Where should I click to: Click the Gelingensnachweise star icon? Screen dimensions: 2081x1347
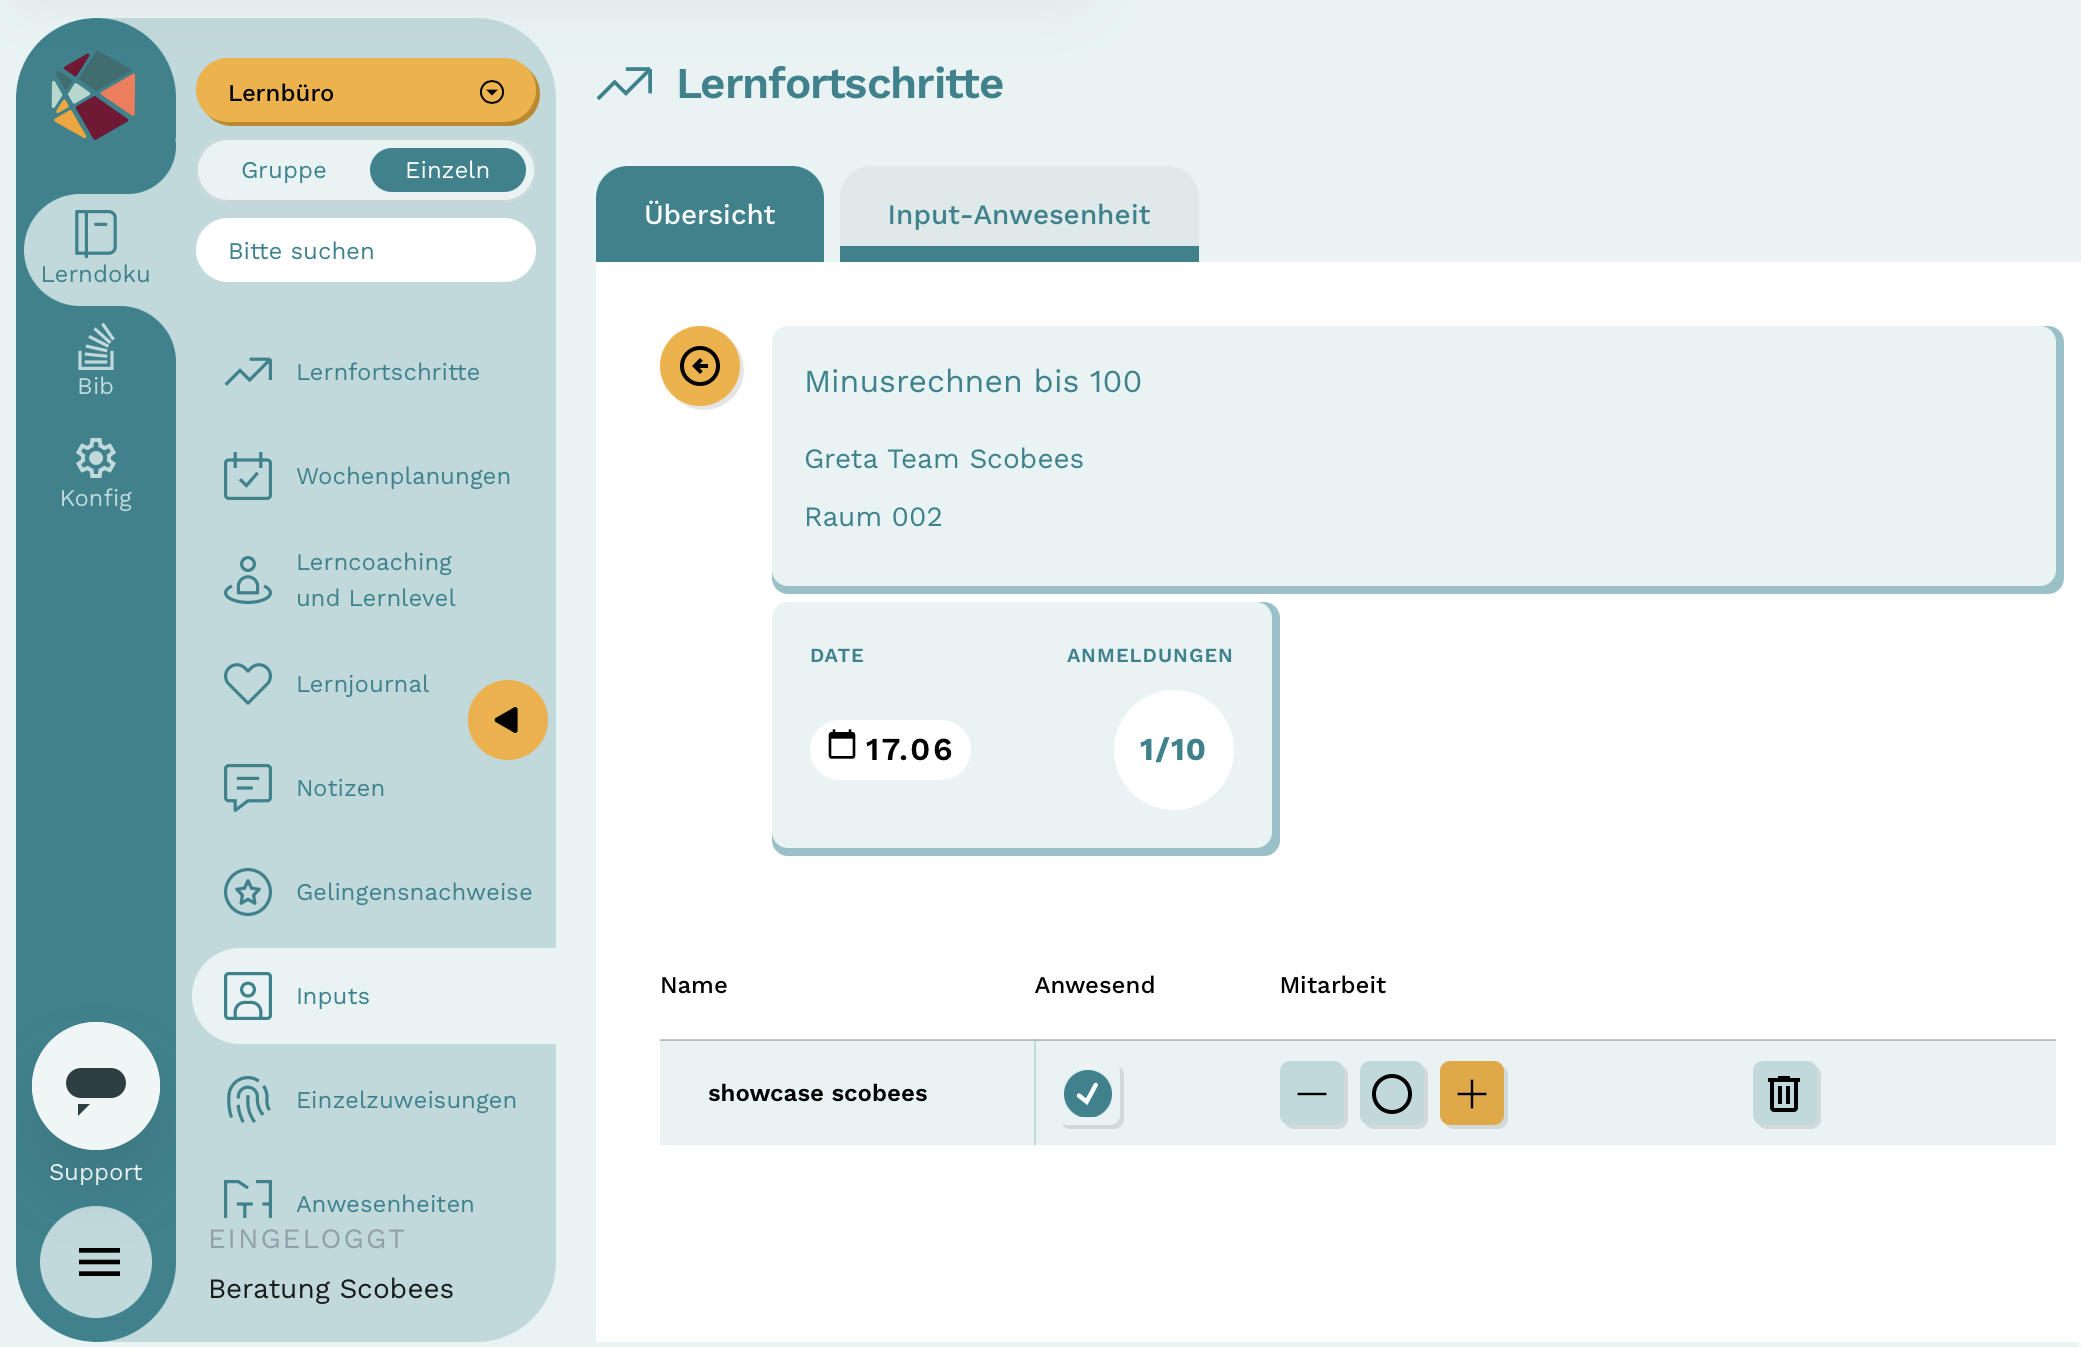coord(248,892)
